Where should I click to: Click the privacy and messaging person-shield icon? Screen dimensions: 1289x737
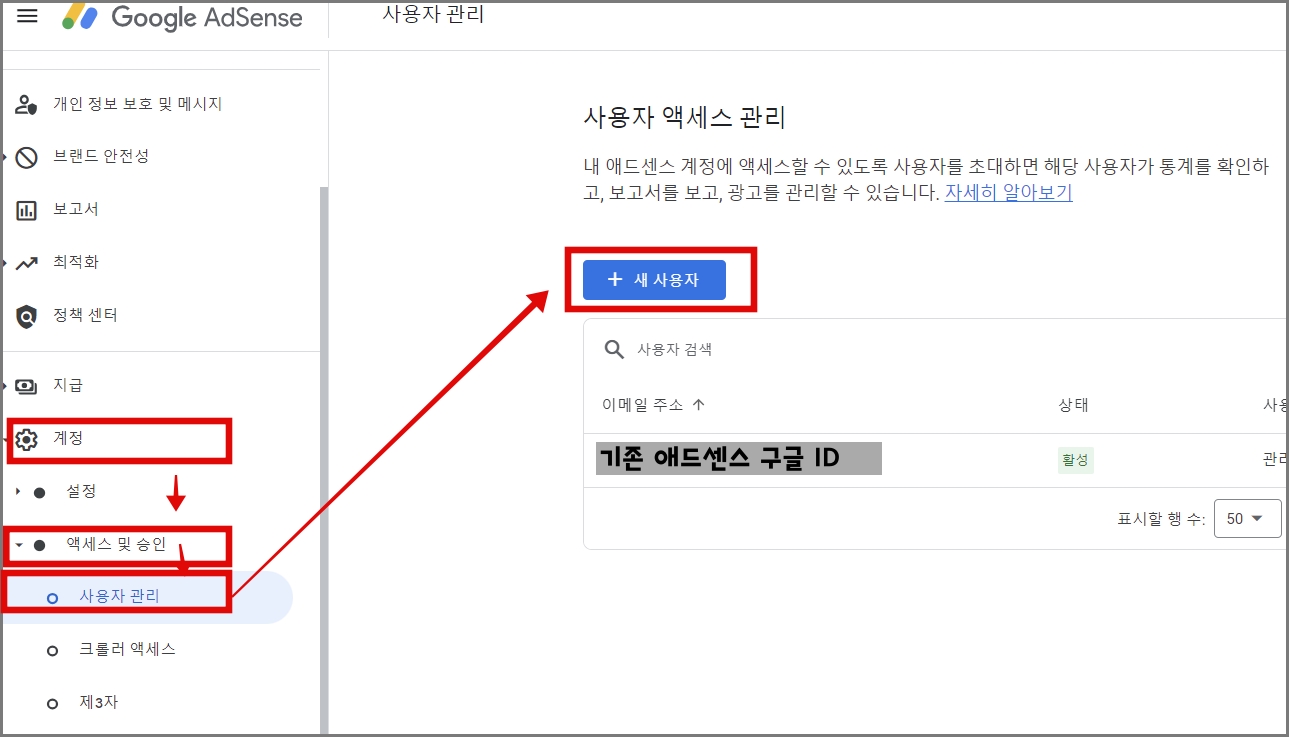click(x=27, y=104)
